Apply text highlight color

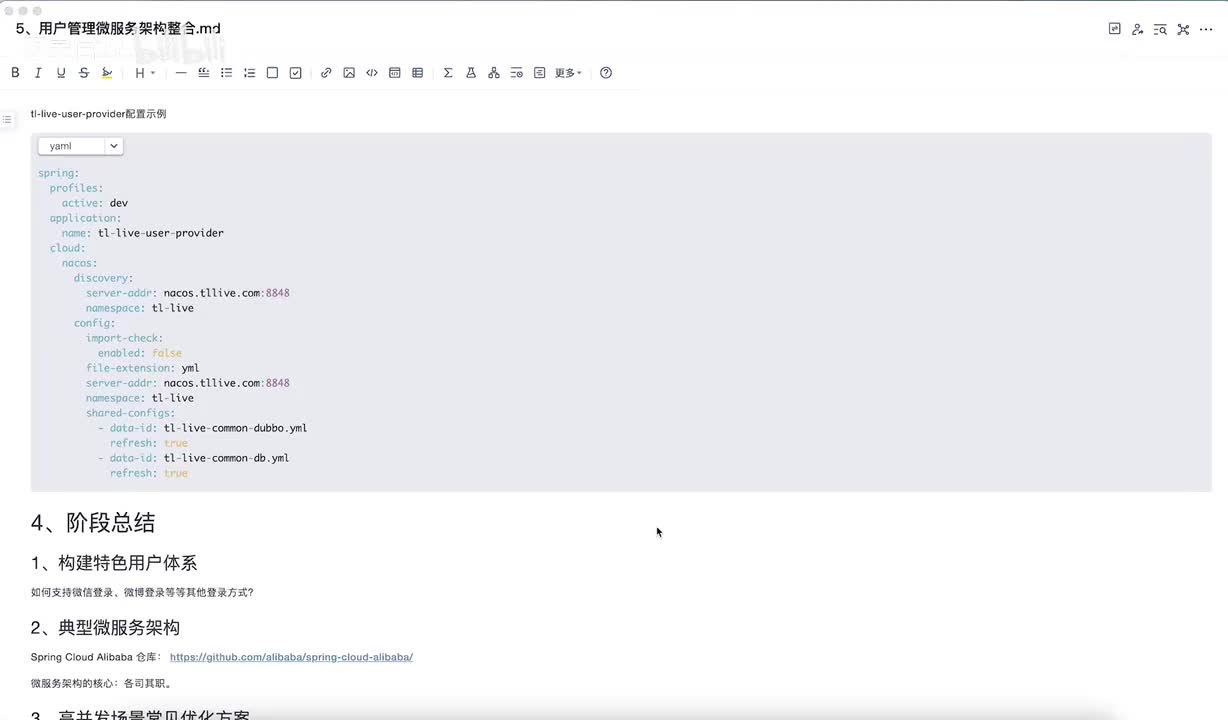tap(107, 73)
